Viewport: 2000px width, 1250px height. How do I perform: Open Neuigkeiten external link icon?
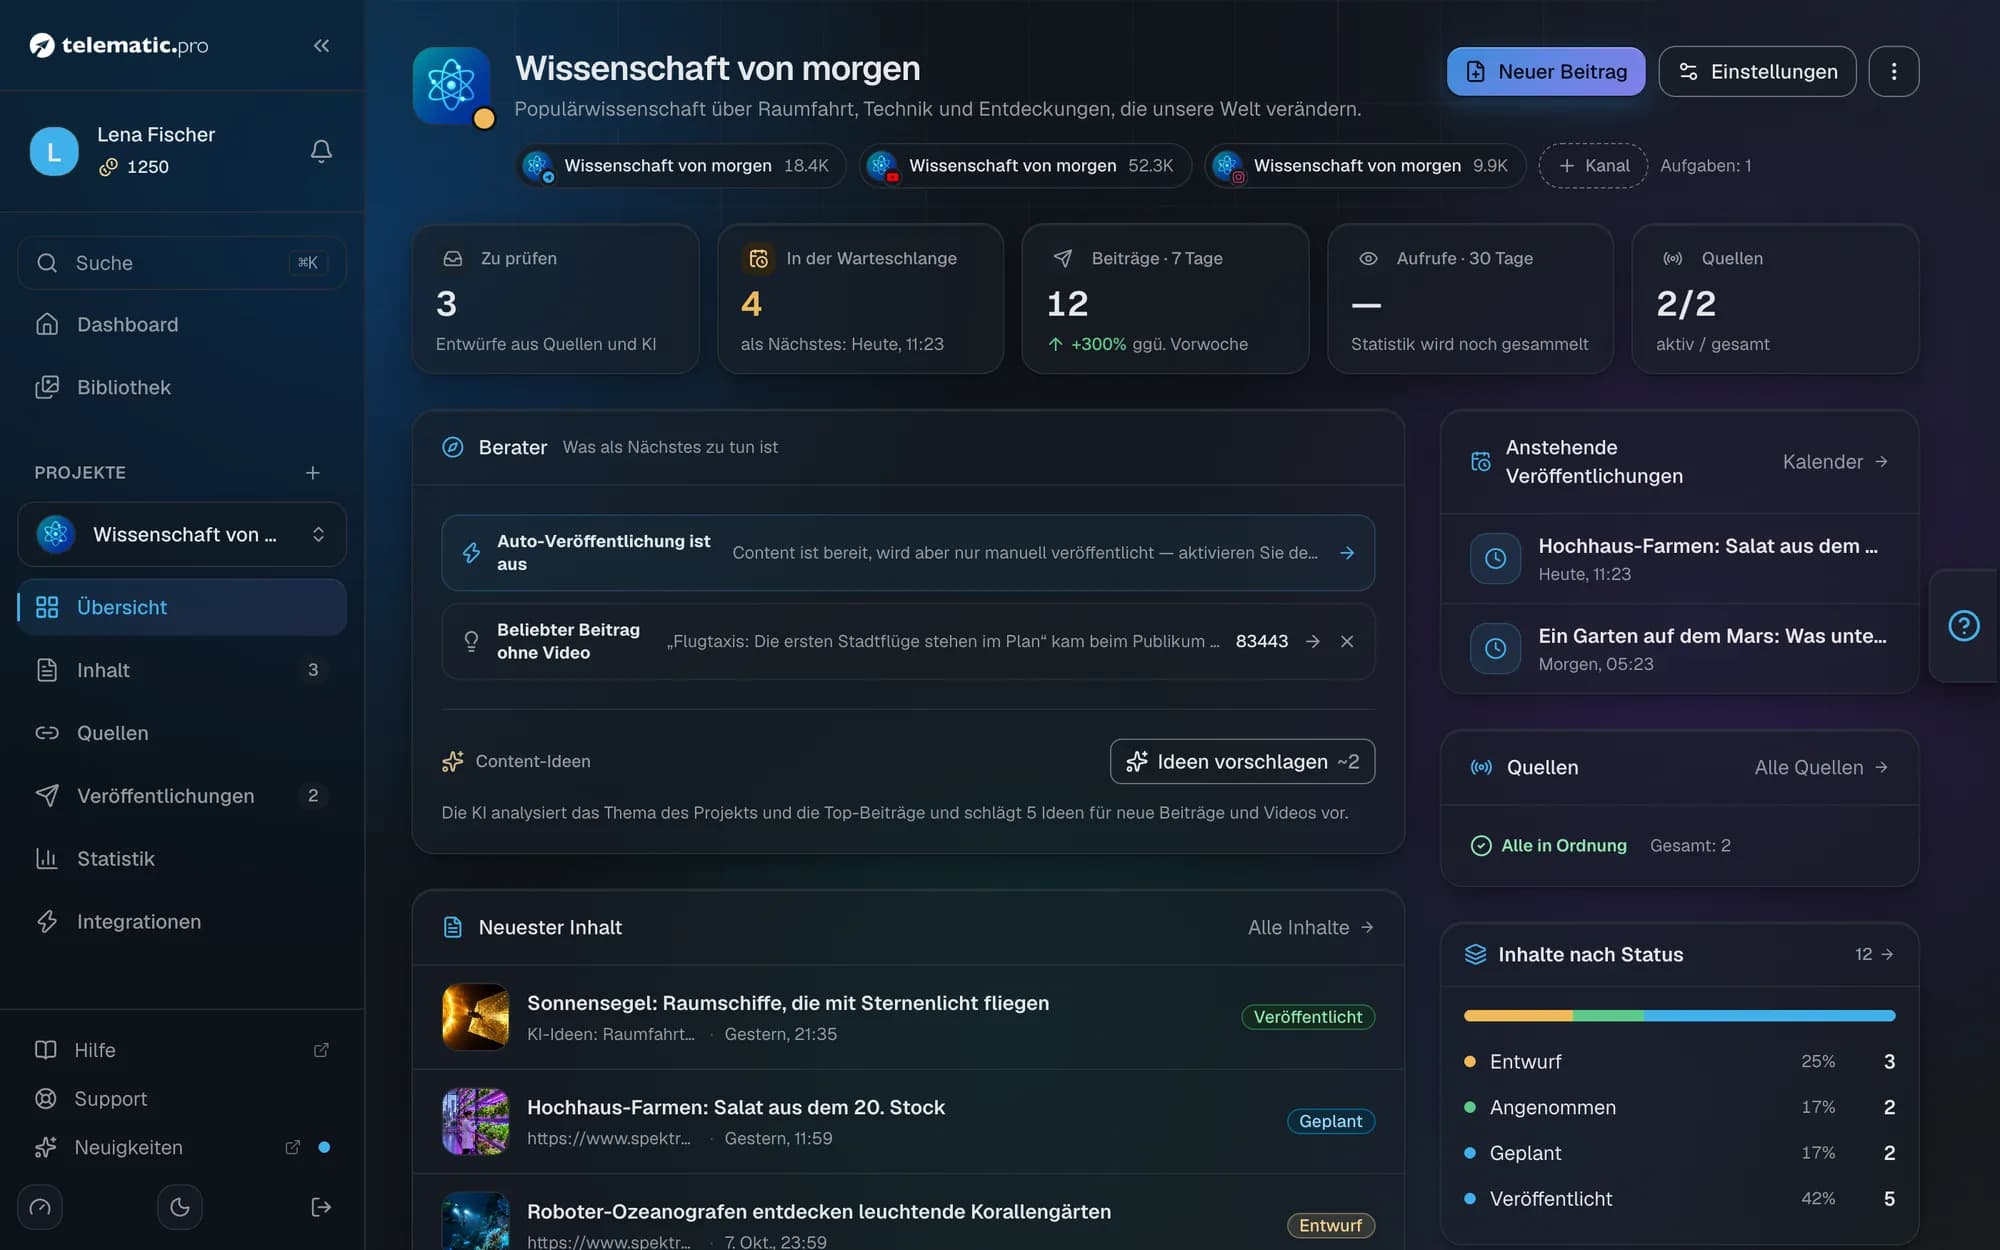point(292,1147)
